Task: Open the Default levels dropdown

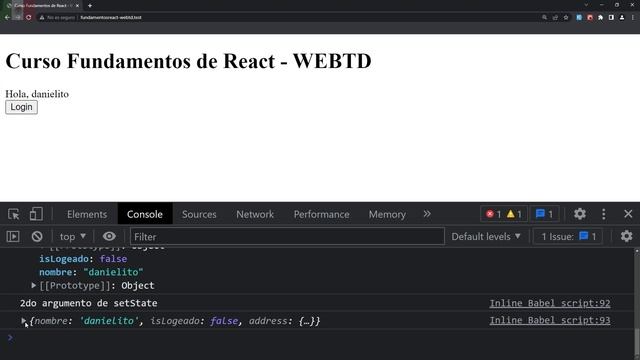Action: 486,237
